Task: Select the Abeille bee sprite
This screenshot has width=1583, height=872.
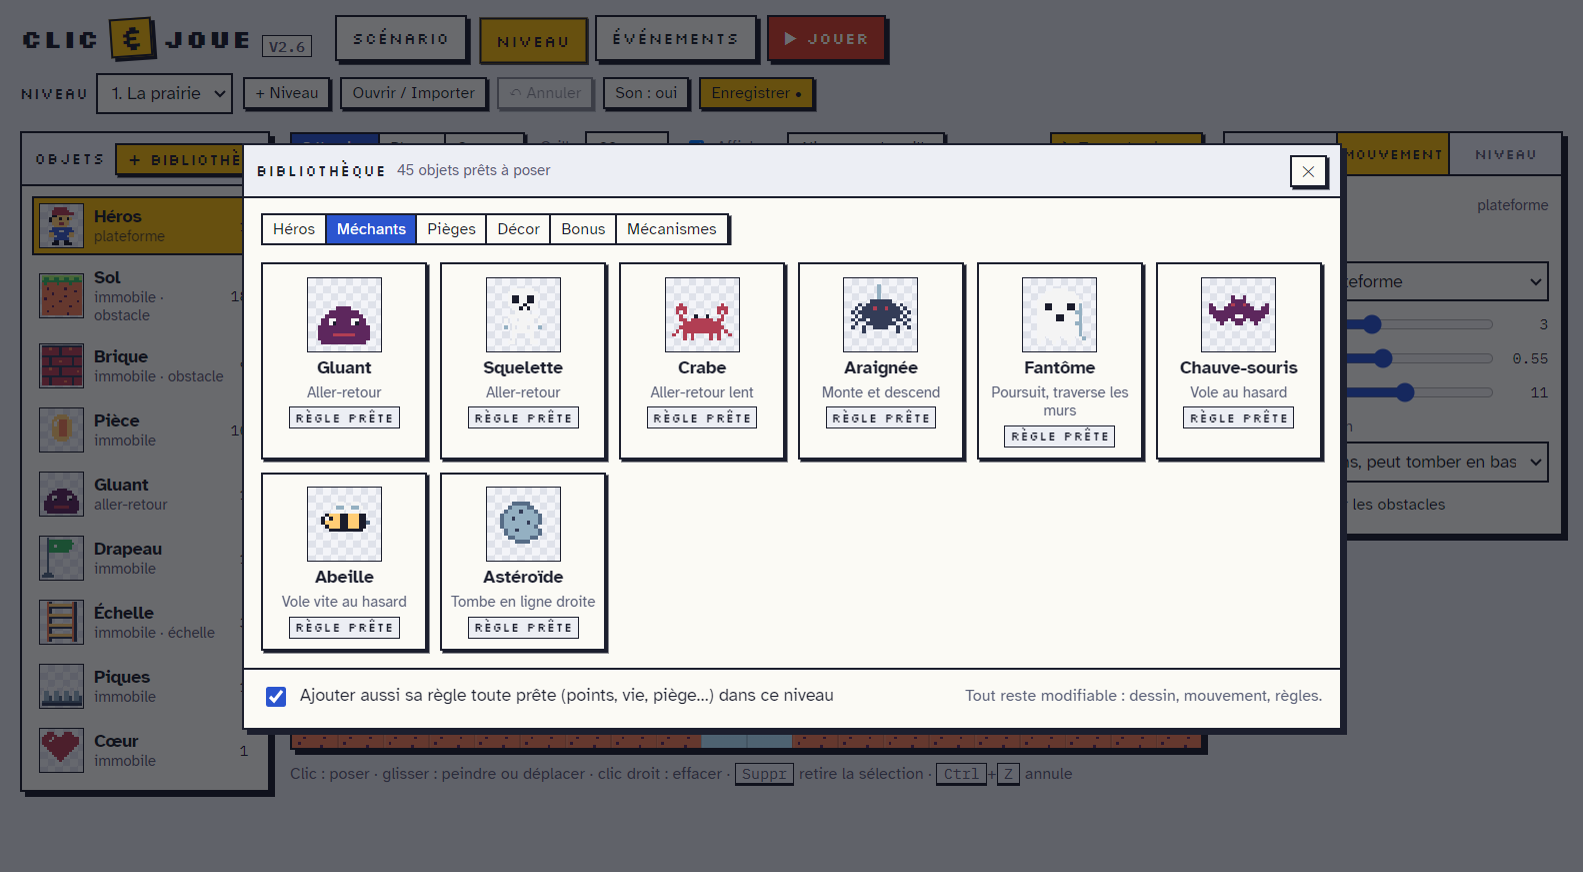Action: pyautogui.click(x=344, y=524)
